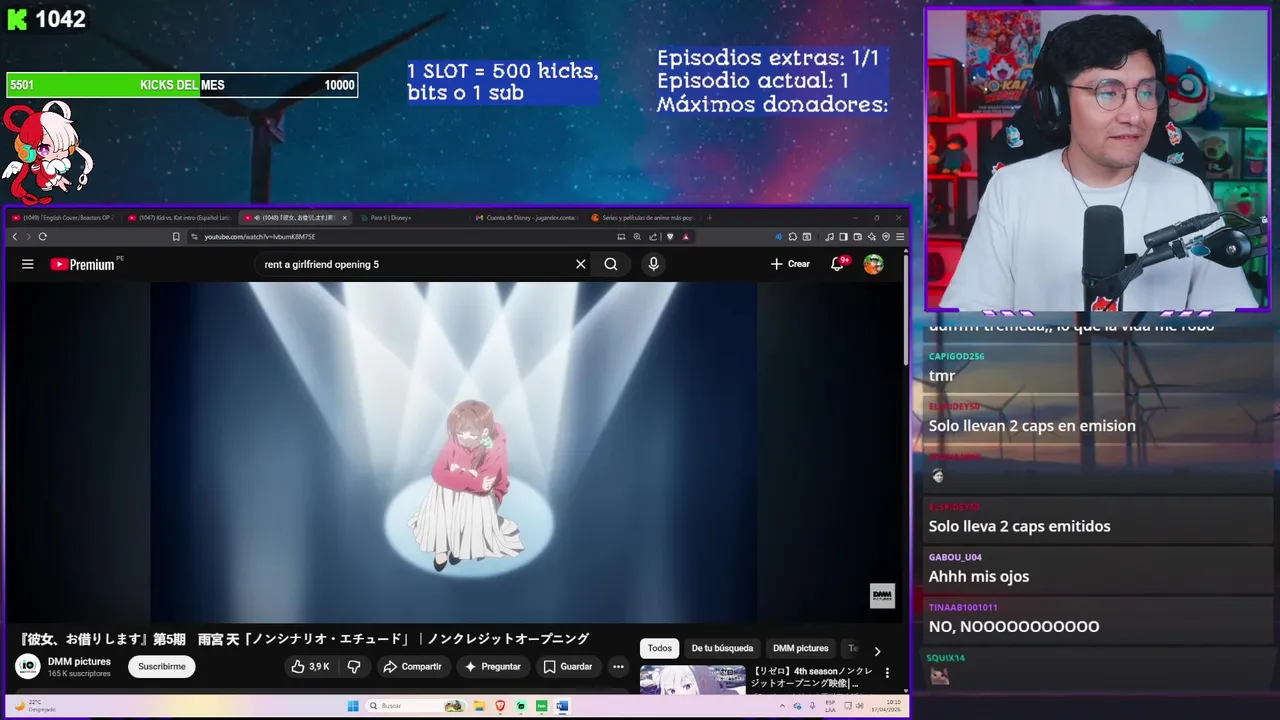Open options menu for the Re:Zero suggested video
The width and height of the screenshot is (1280, 720).
[x=887, y=673]
